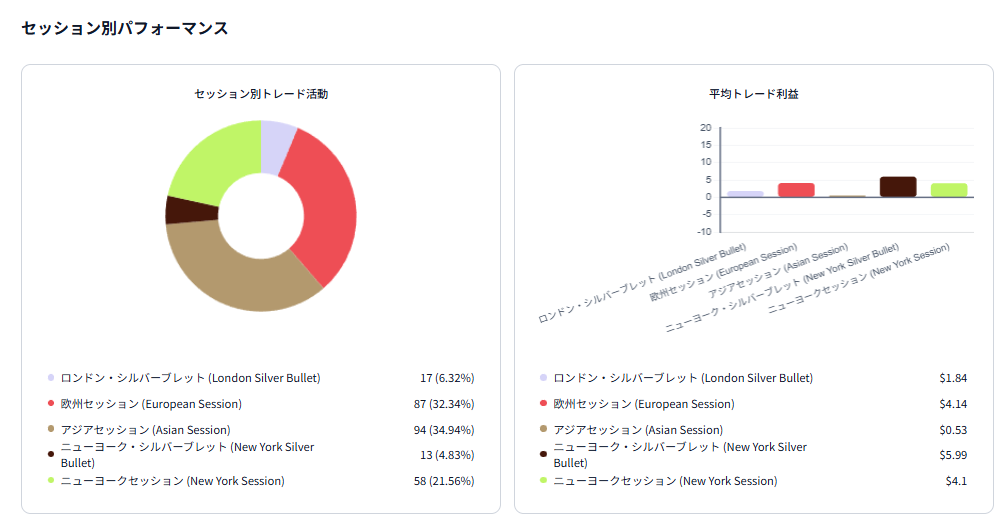
Task: Click the lavender London Silver Bullet donut slice
Action: pyautogui.click(x=277, y=140)
